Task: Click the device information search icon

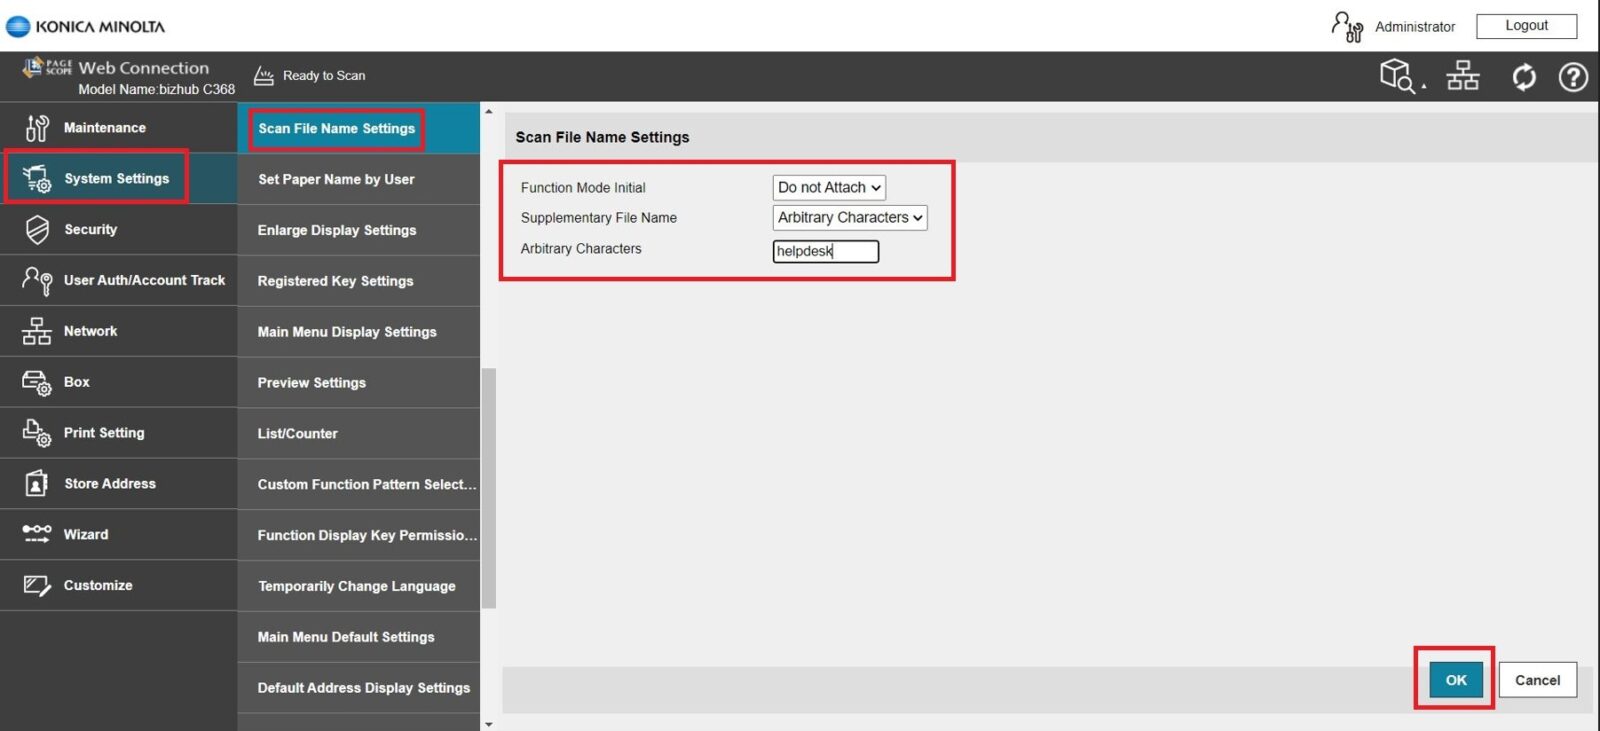Action: [1397, 76]
